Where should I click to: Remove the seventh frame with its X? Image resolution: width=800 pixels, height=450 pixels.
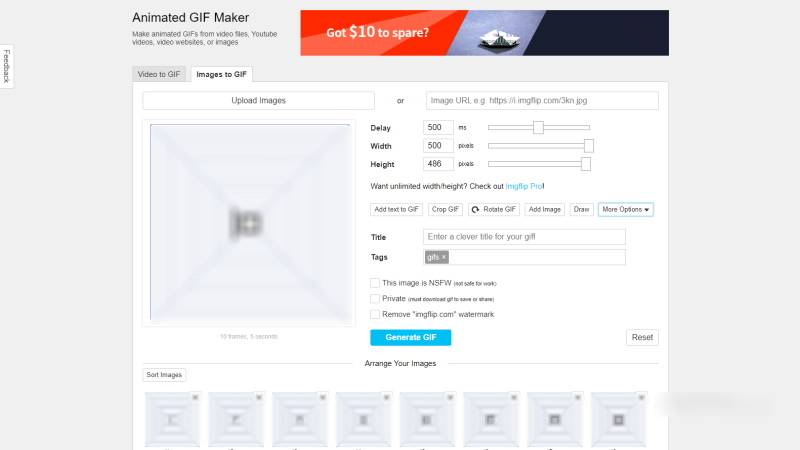point(578,397)
